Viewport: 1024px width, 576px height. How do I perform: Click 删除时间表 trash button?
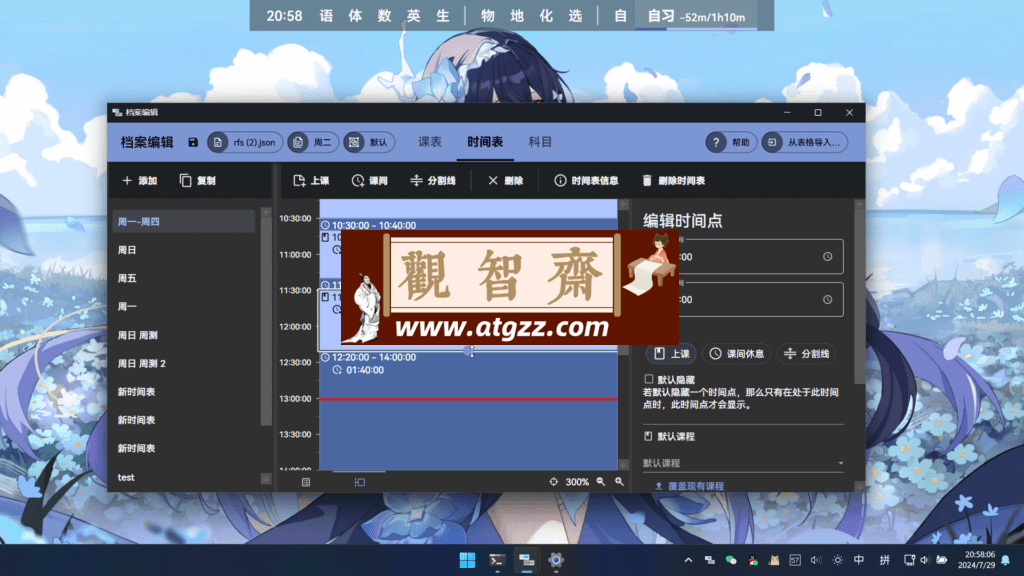click(x=673, y=181)
